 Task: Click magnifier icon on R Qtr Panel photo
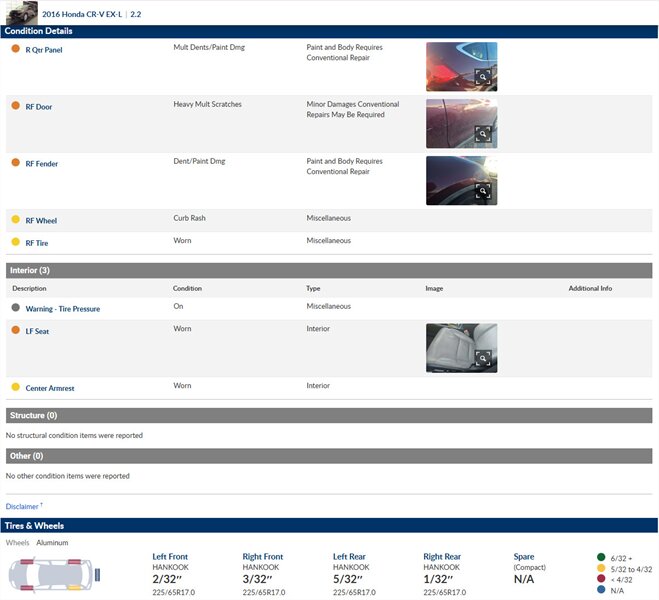tap(482, 77)
